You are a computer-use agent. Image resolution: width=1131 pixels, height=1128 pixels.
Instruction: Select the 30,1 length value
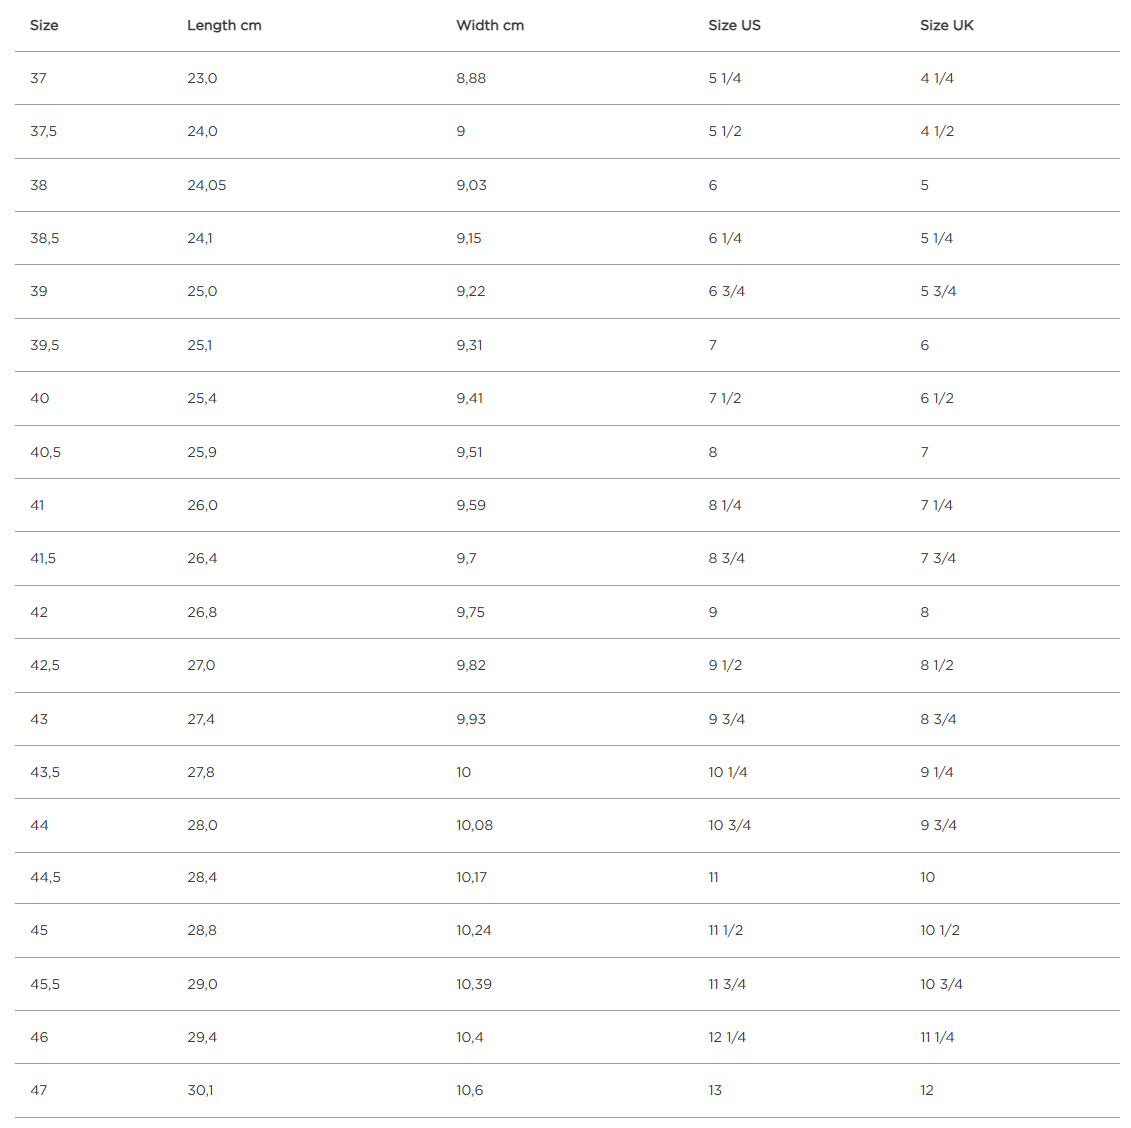200,1090
